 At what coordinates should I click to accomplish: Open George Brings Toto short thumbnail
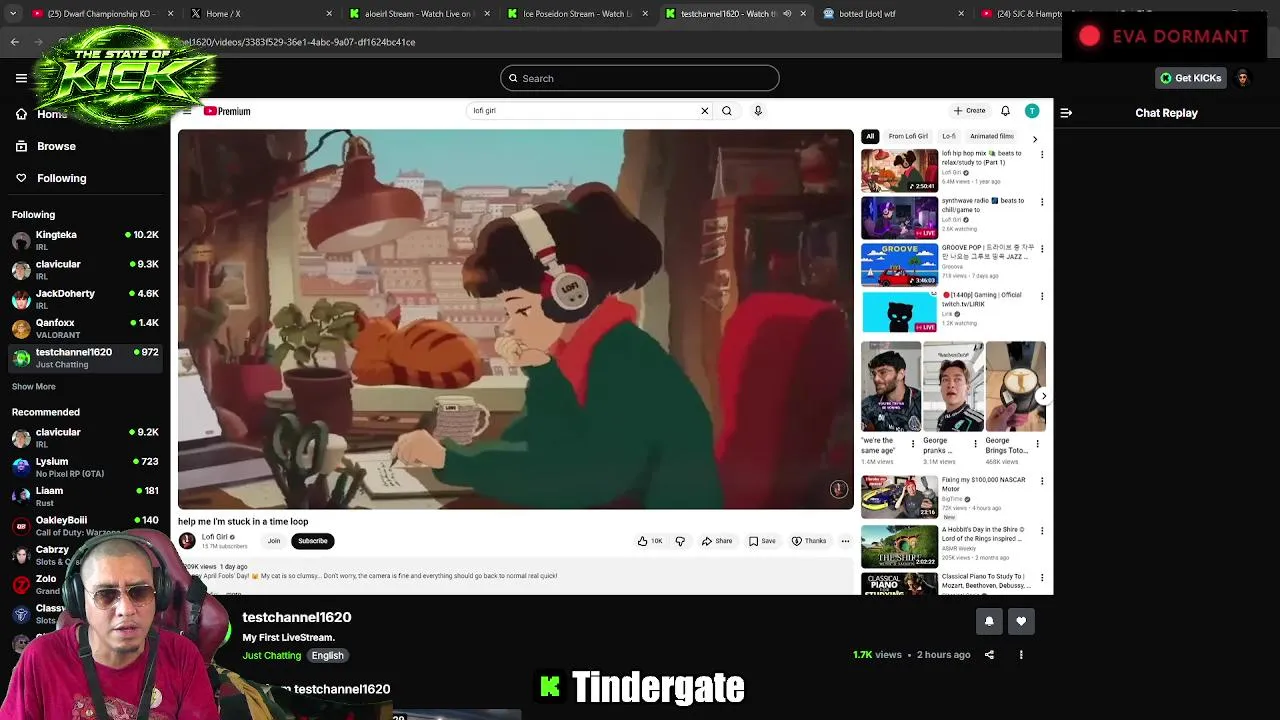pyautogui.click(x=1016, y=387)
